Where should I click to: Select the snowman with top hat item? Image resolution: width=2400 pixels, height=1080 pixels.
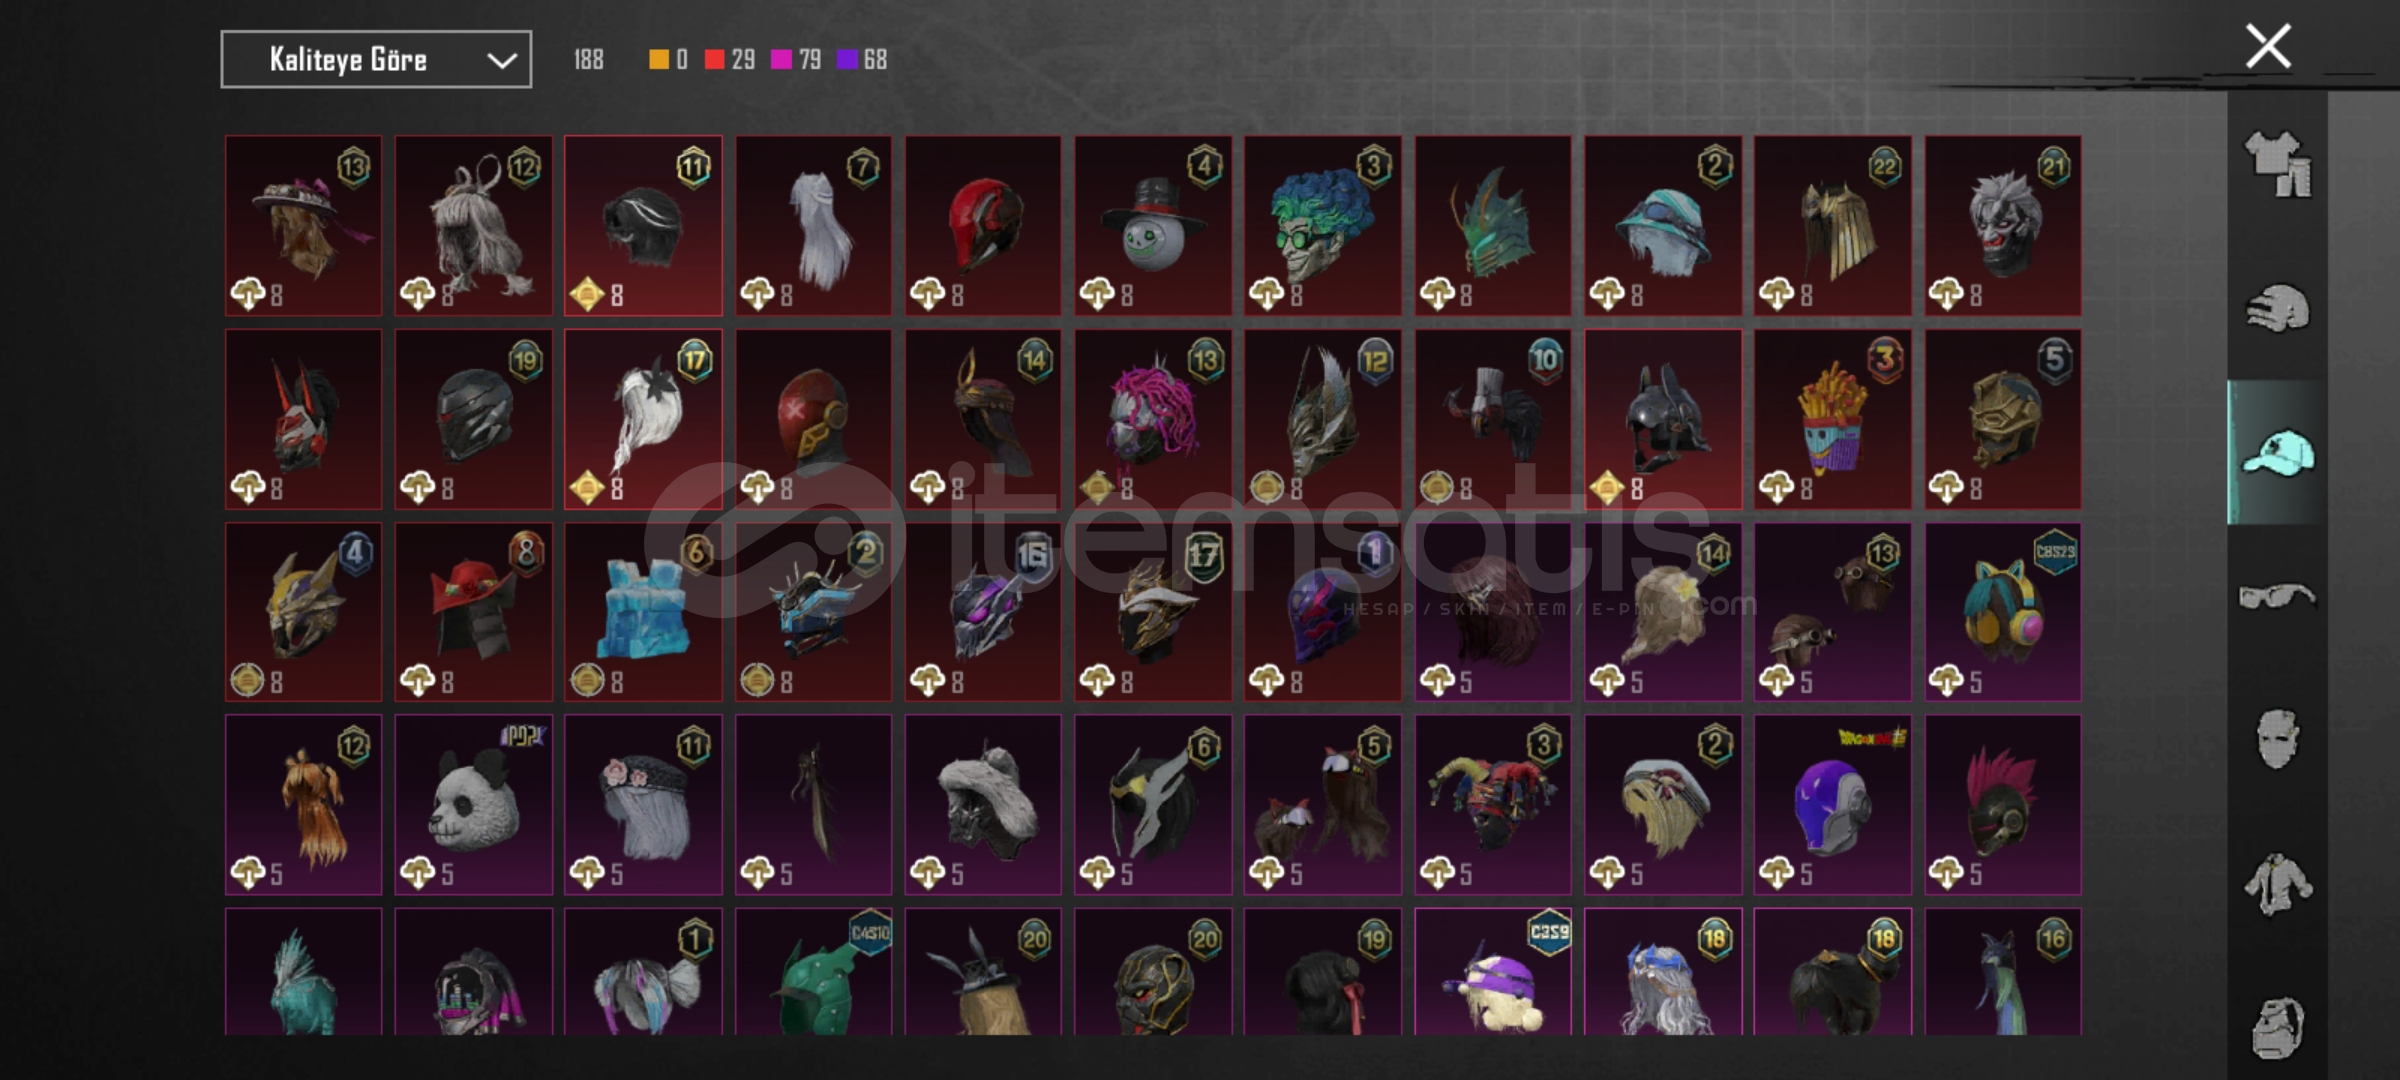point(1153,226)
